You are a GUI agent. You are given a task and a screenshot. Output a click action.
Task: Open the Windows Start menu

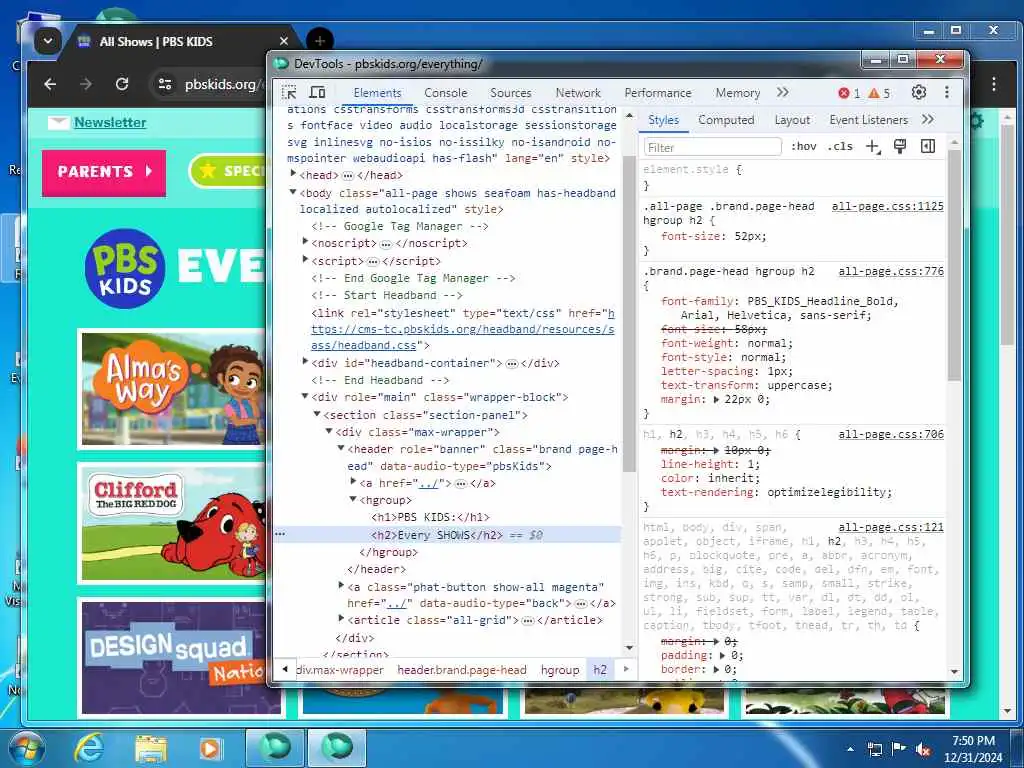click(x=27, y=748)
